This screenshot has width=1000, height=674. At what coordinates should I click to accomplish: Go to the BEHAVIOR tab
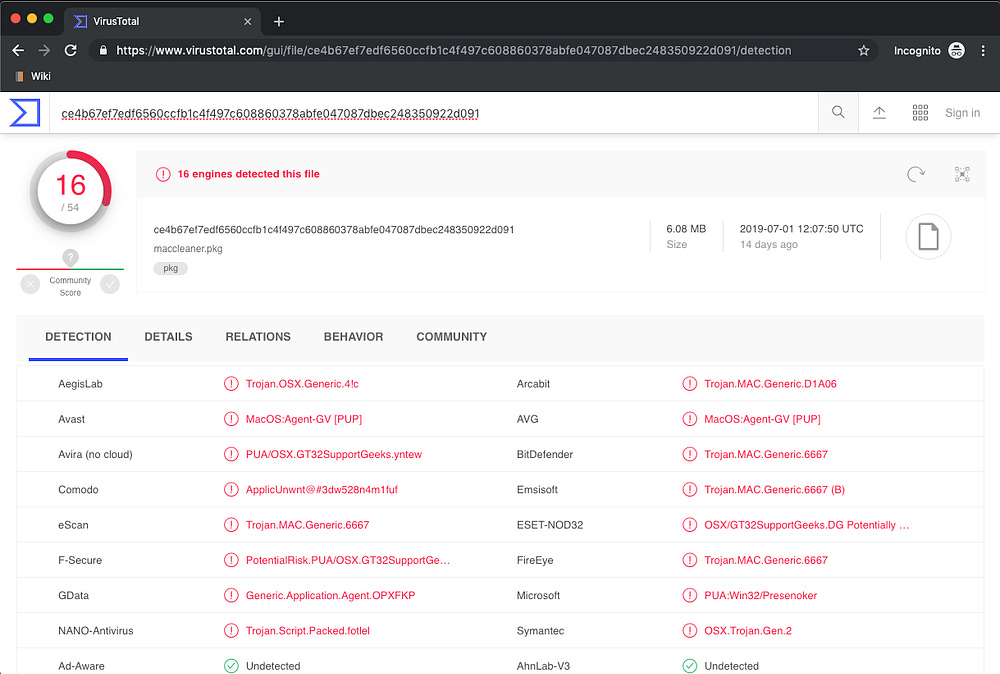353,337
